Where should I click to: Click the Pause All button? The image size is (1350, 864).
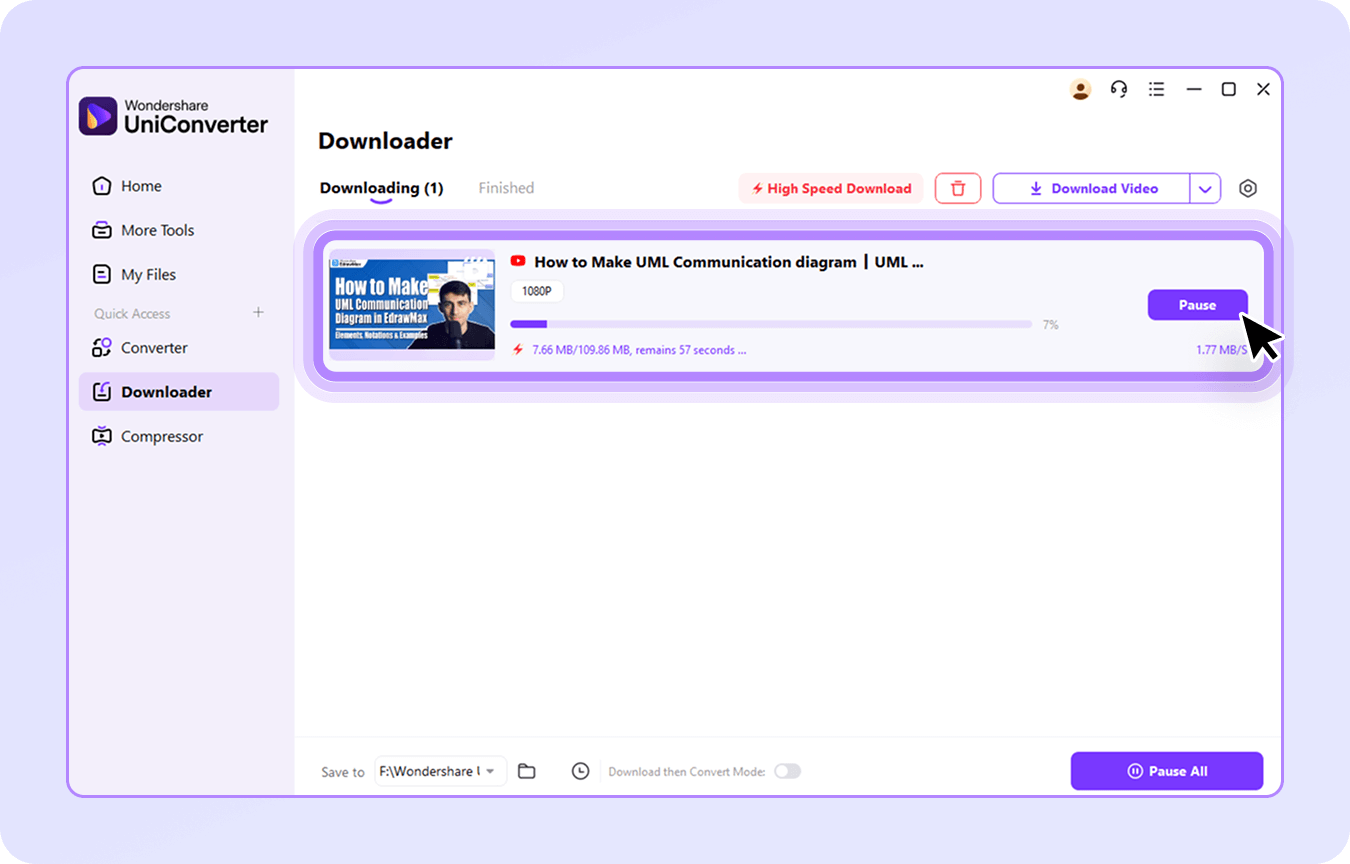pyautogui.click(x=1167, y=771)
